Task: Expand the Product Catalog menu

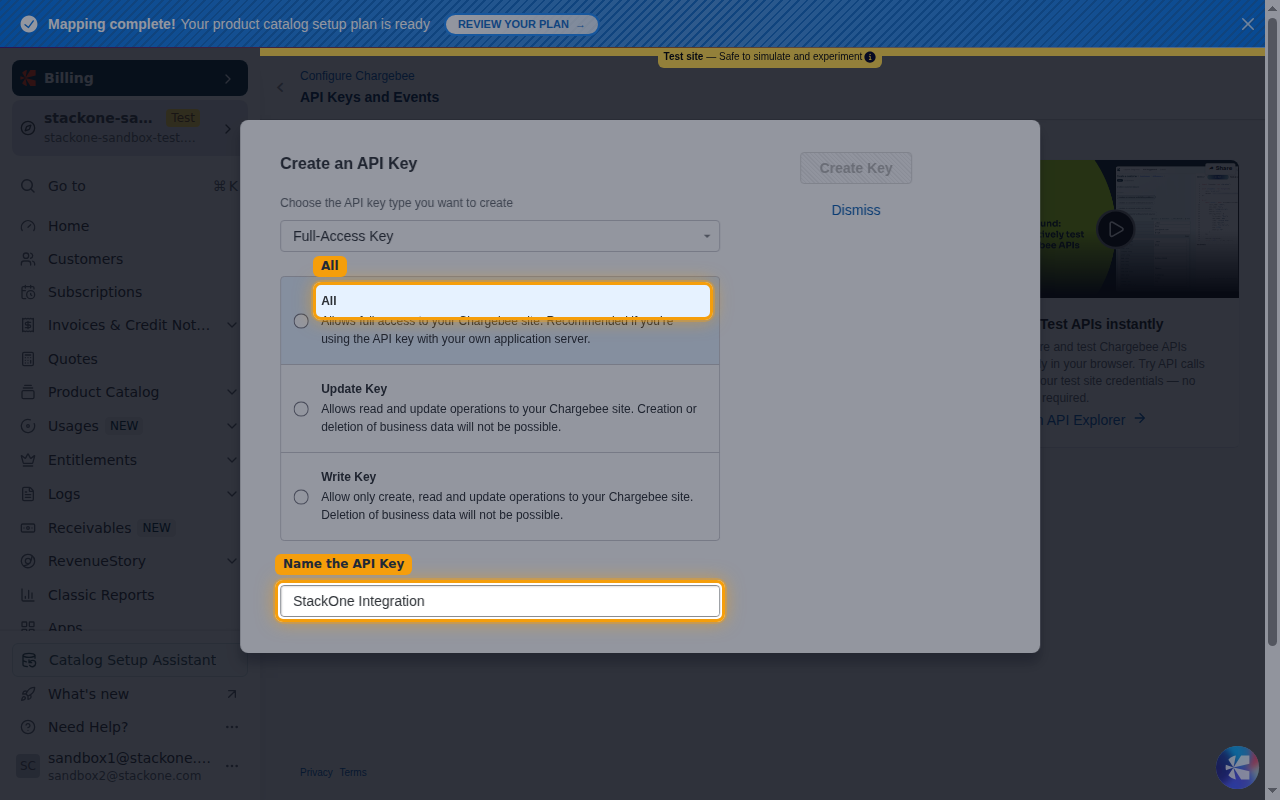Action: click(x=232, y=392)
